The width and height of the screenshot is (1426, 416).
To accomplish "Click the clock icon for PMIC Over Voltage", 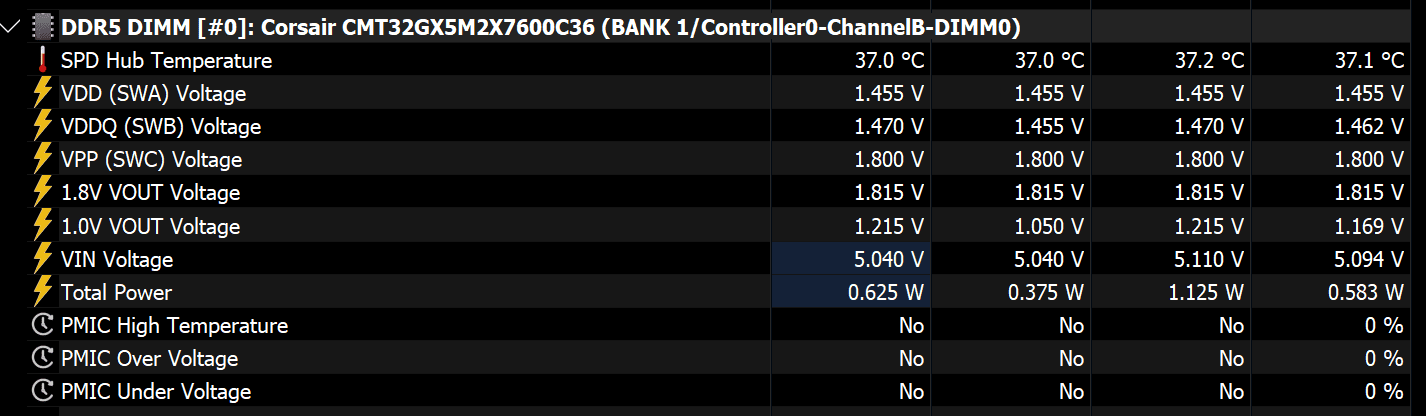I will pyautogui.click(x=43, y=358).
